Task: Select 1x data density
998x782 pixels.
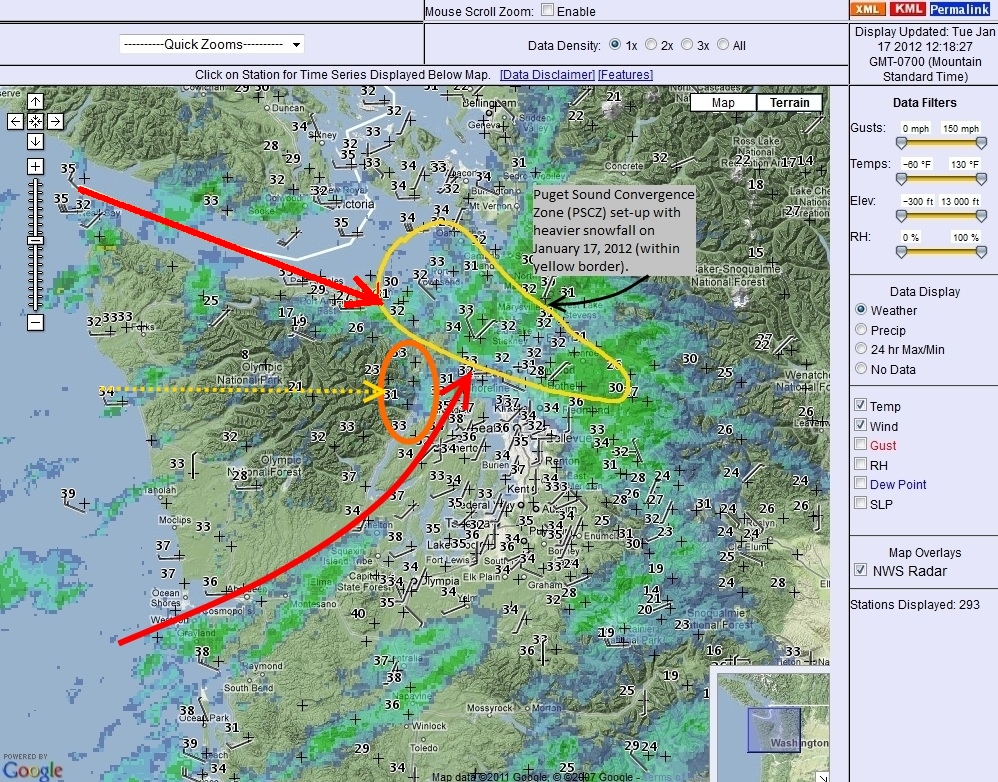Action: tap(615, 45)
